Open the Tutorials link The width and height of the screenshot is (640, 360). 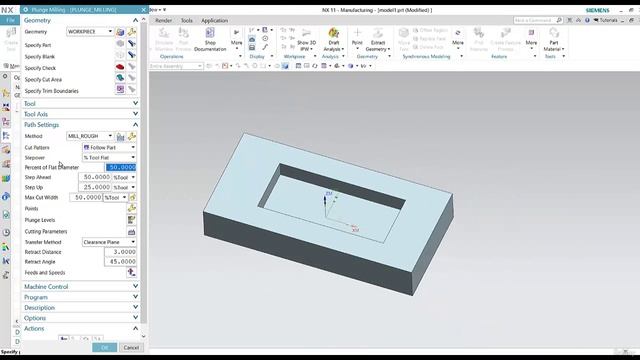pos(606,20)
